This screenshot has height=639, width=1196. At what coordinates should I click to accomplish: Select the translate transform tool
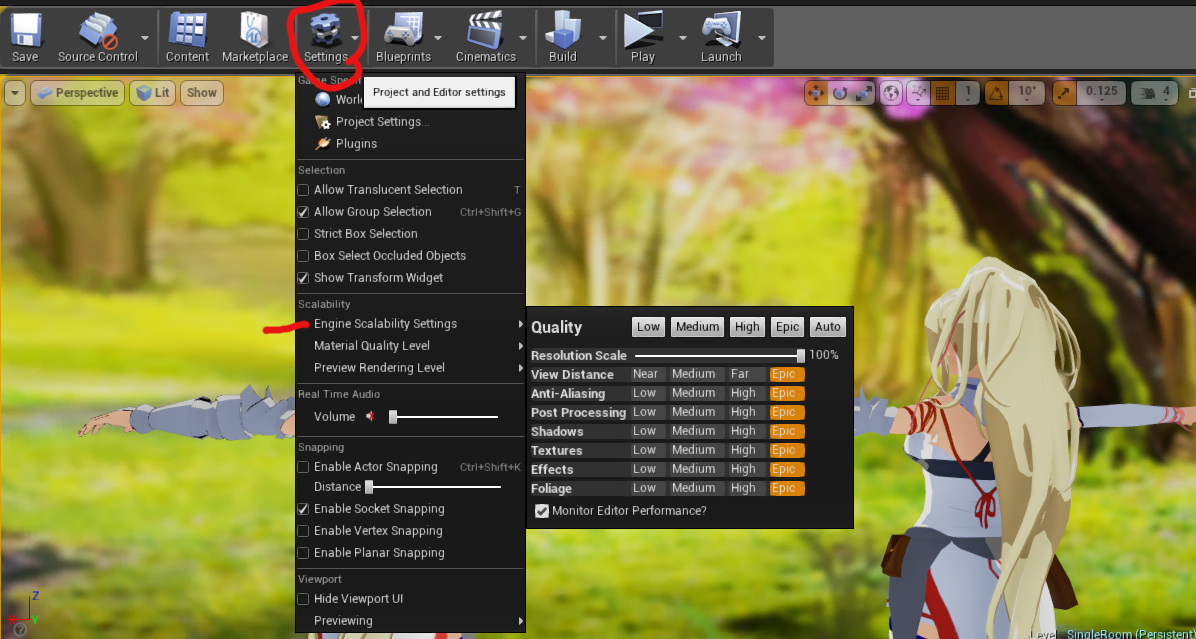815,93
